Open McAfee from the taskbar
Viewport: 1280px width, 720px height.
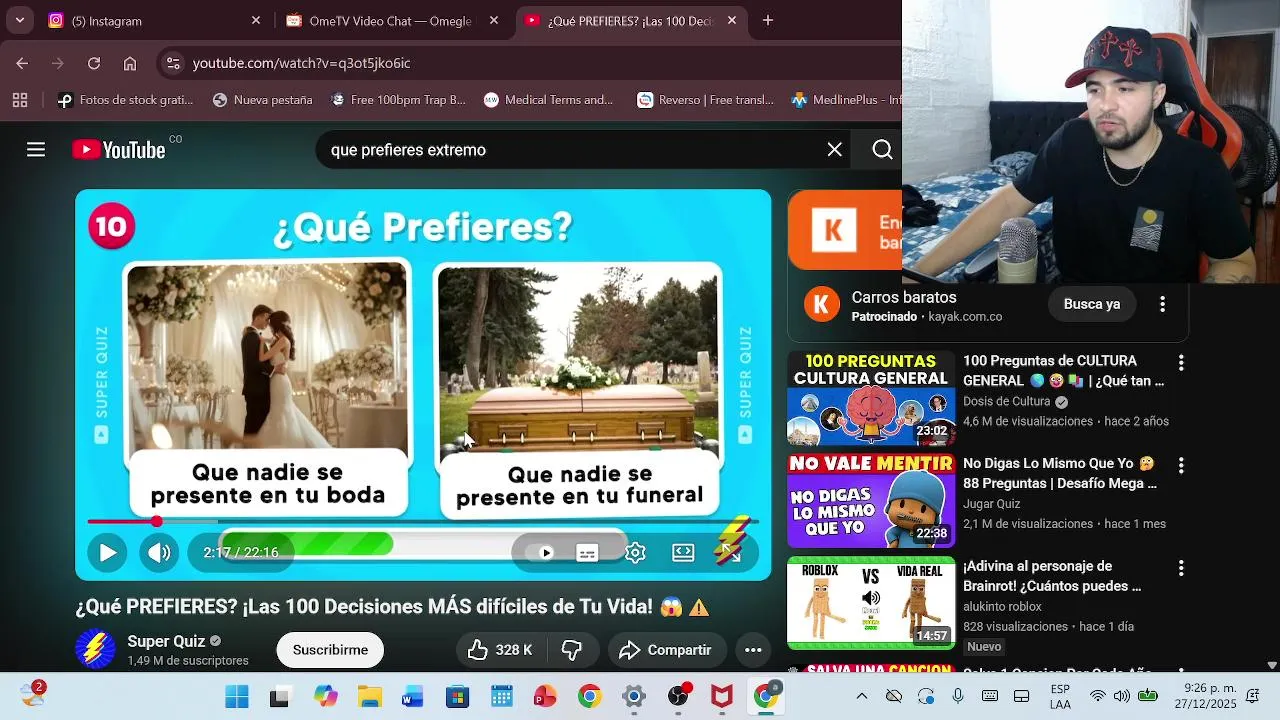click(722, 697)
